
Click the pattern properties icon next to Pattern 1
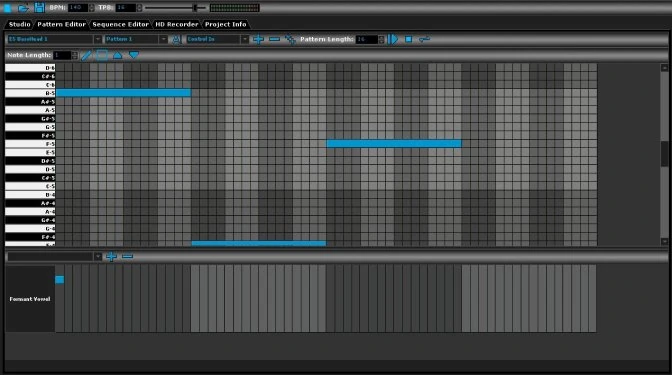click(x=176, y=39)
